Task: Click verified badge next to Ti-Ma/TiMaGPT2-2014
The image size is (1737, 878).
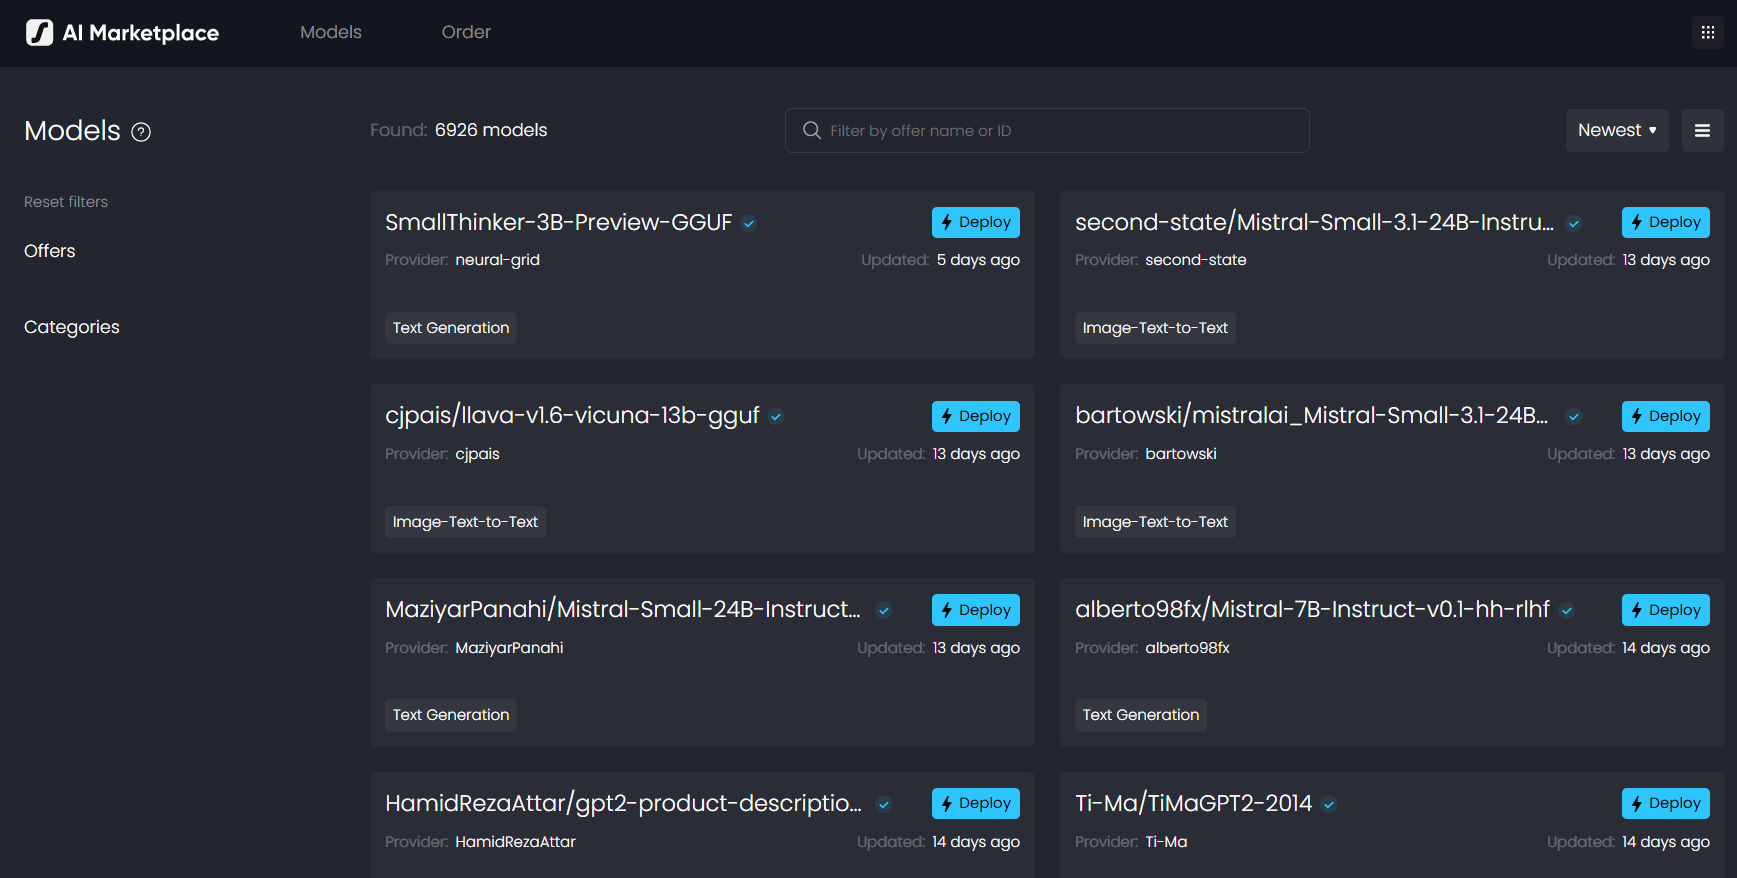Action: [1329, 805]
